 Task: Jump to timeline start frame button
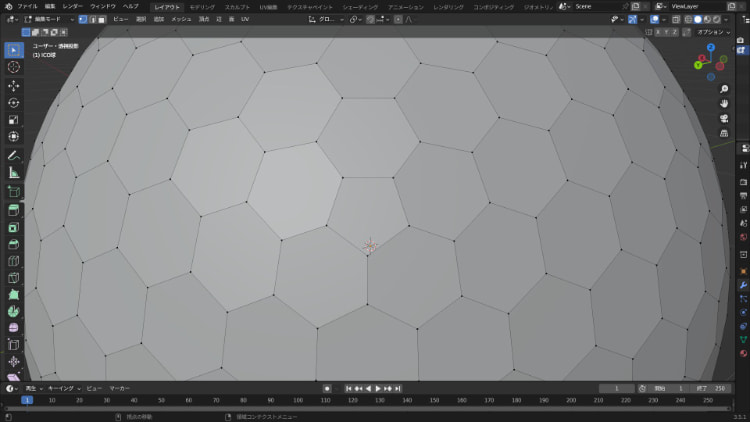[x=349, y=389]
